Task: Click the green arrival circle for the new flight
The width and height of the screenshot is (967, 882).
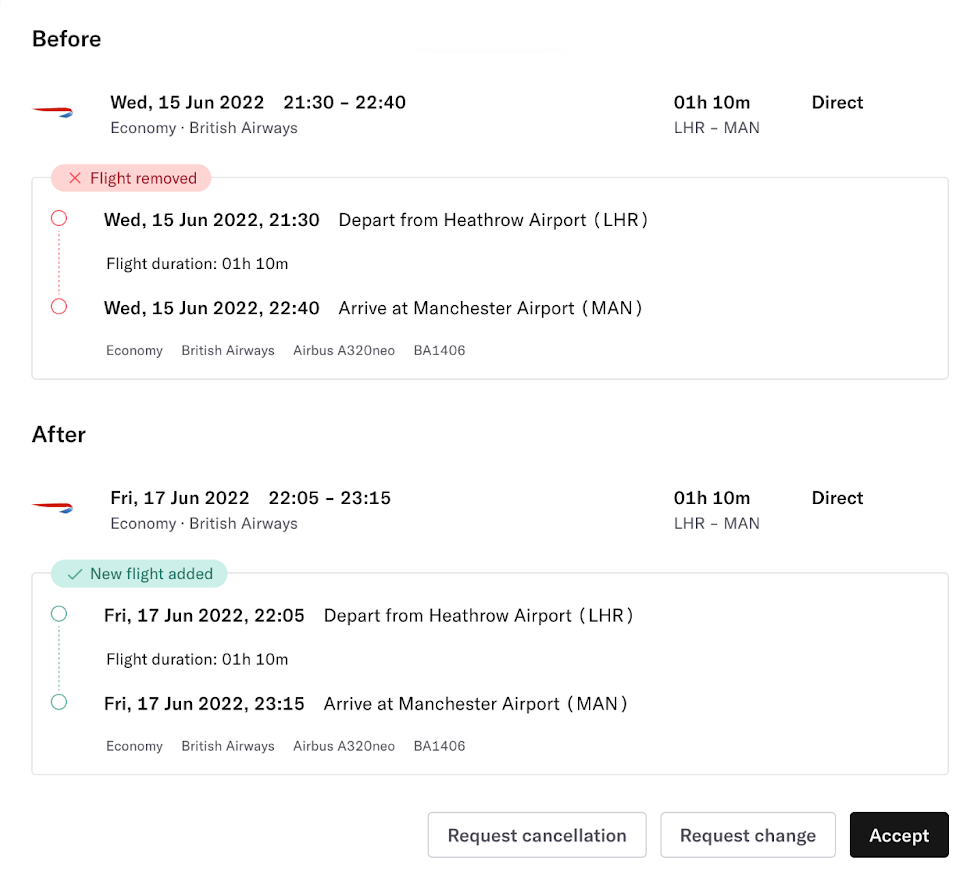Action: [x=58, y=703]
